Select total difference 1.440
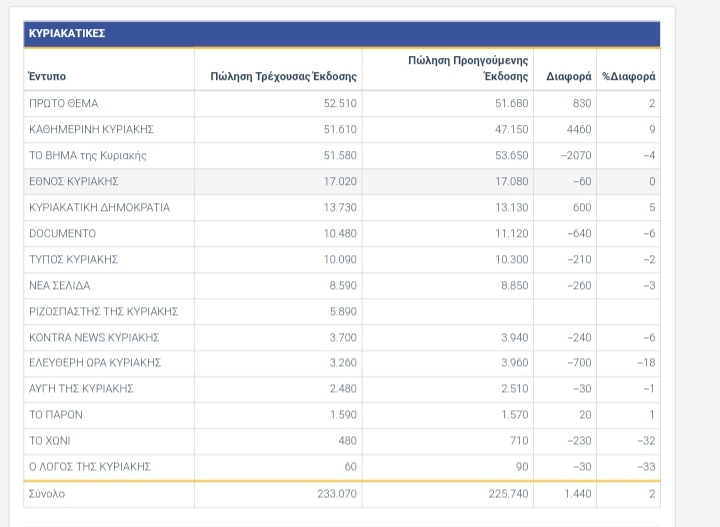Screen dimensions: 720x527 coord(578,494)
